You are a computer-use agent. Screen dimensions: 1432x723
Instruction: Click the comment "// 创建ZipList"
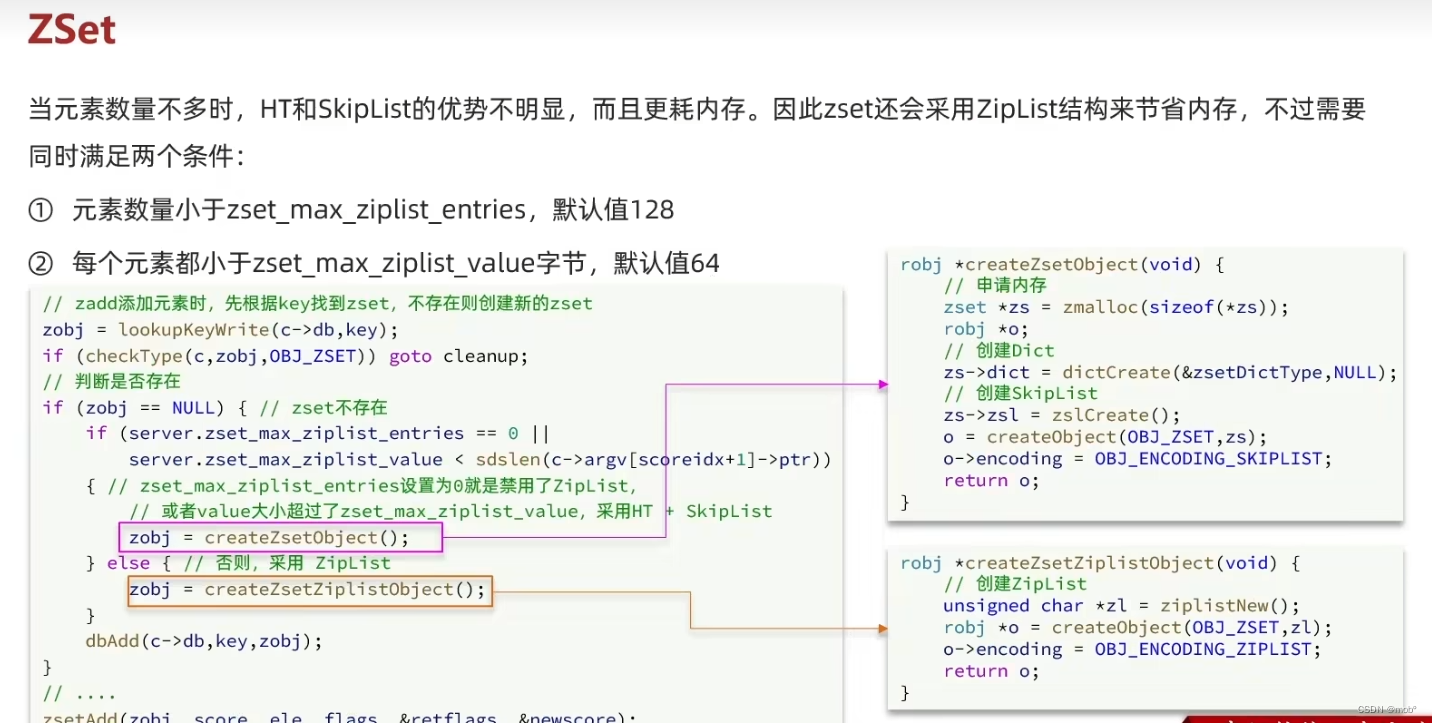point(1015,584)
